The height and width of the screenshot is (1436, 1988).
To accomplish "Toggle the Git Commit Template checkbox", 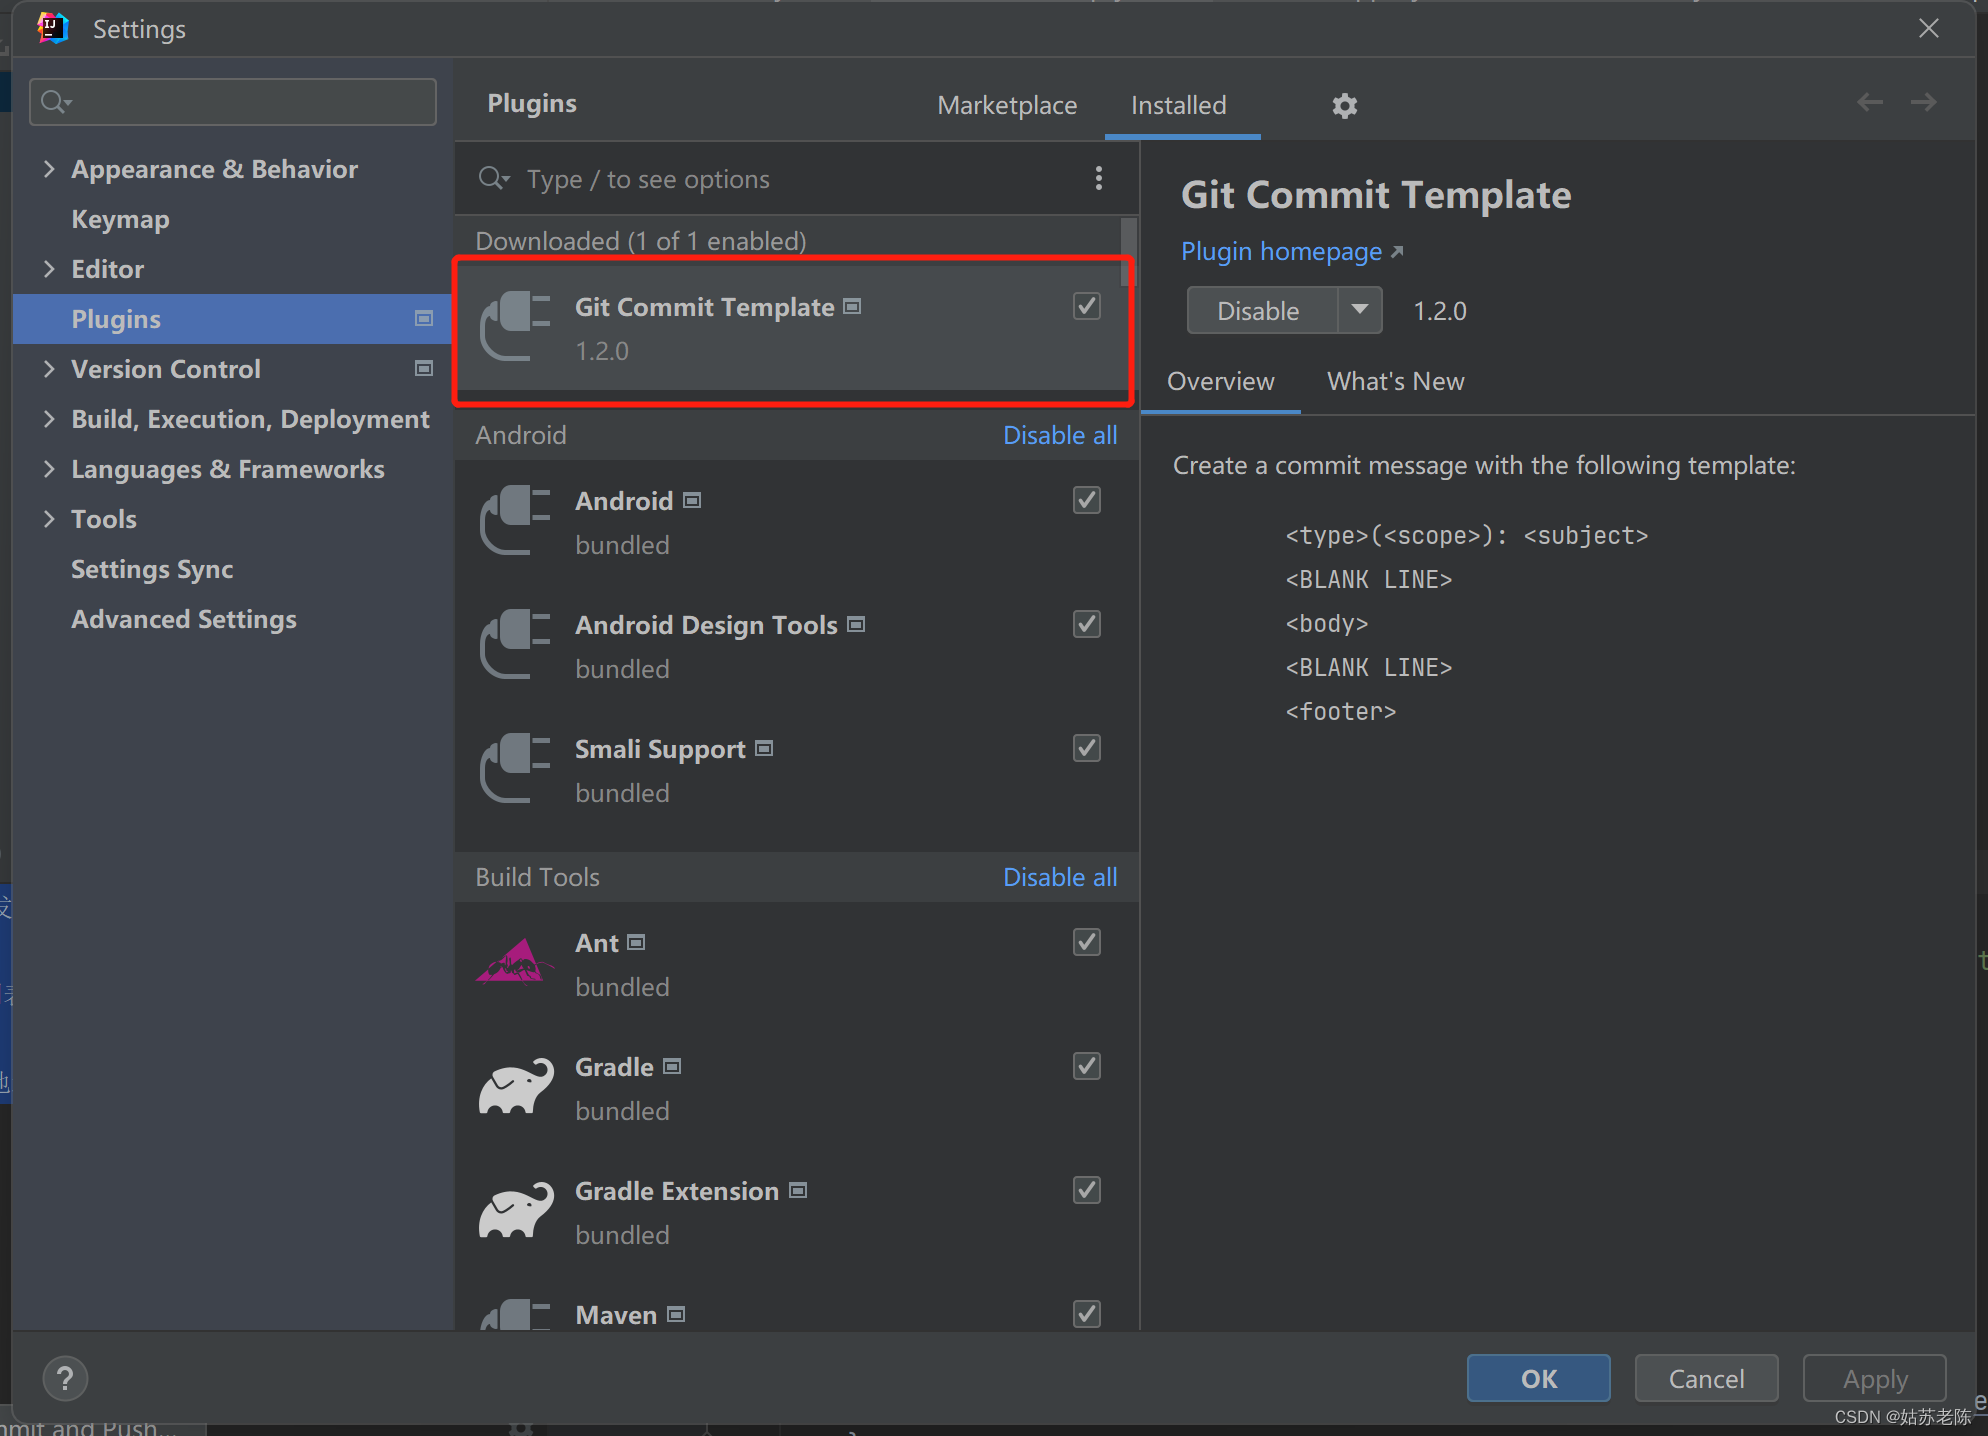I will click(x=1087, y=306).
